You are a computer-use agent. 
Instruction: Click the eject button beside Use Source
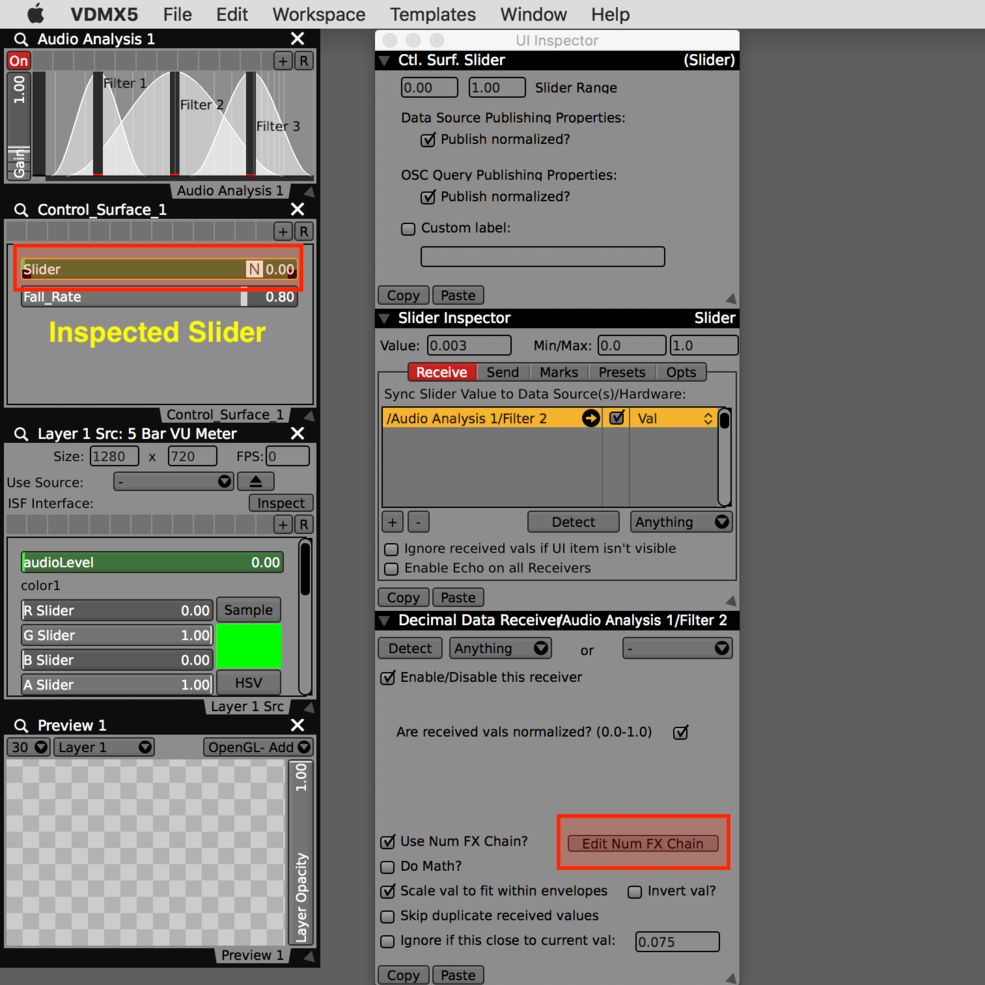256,482
